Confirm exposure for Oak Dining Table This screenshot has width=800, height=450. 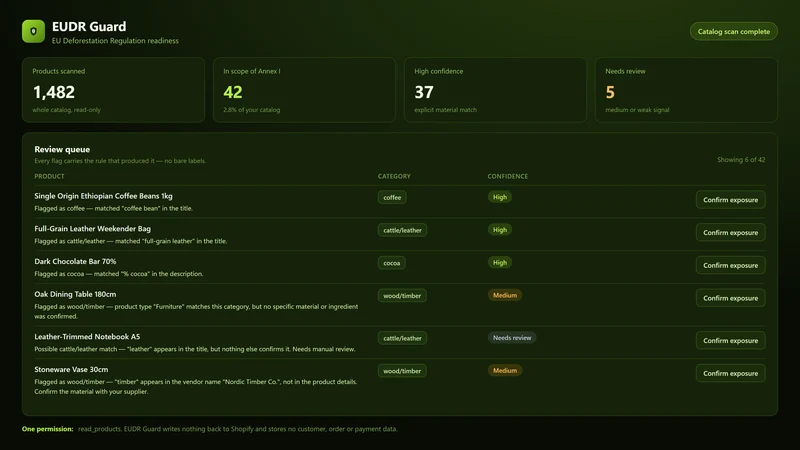pos(730,298)
